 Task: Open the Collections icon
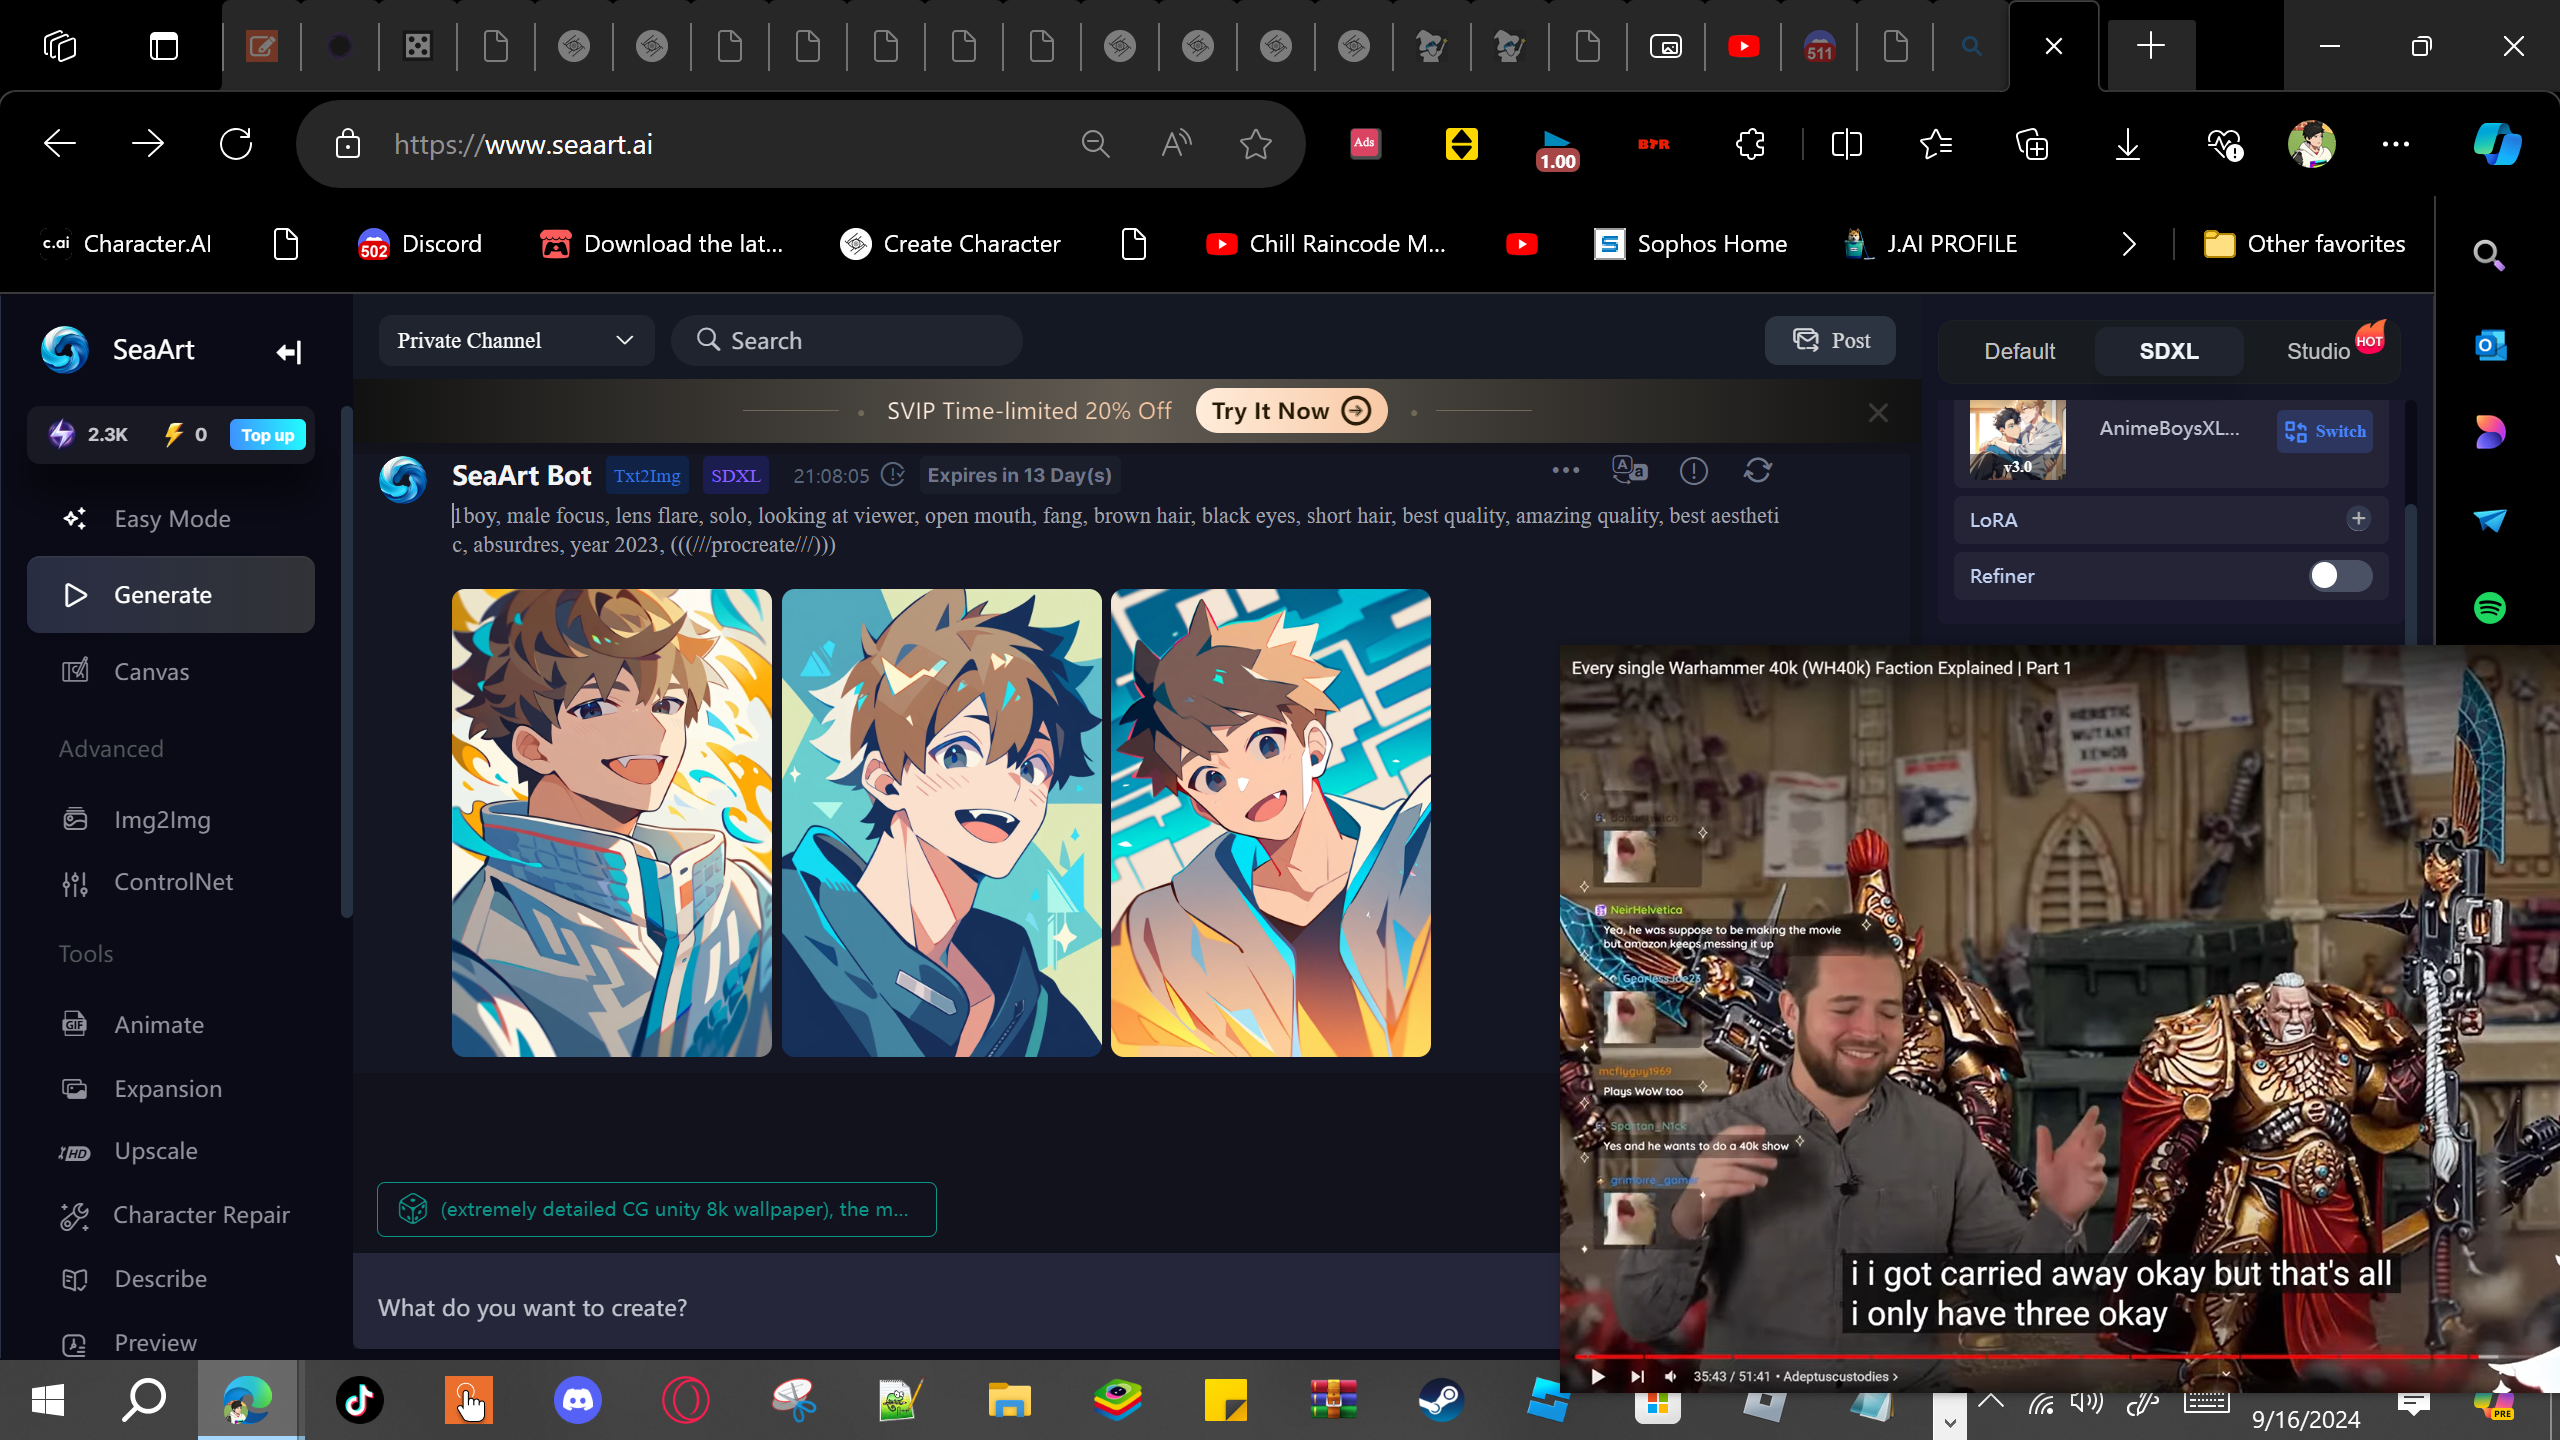pyautogui.click(x=2032, y=144)
